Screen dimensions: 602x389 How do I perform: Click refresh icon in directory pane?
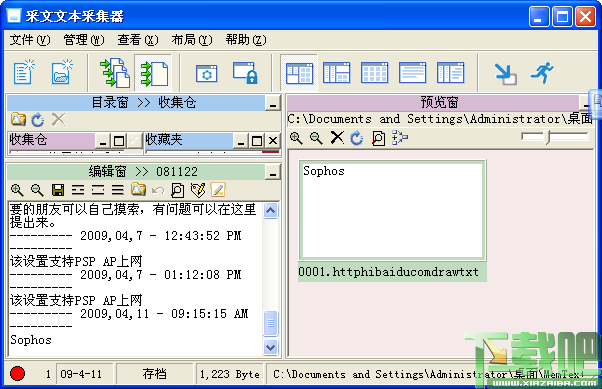coord(38,120)
